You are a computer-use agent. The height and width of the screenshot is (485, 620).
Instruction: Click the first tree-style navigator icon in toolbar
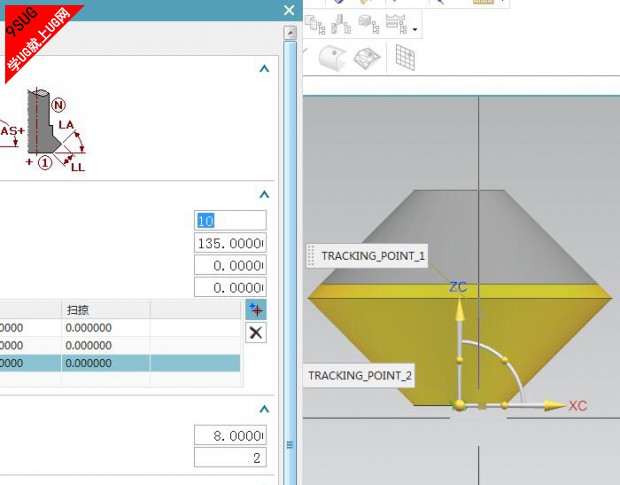[x=315, y=25]
